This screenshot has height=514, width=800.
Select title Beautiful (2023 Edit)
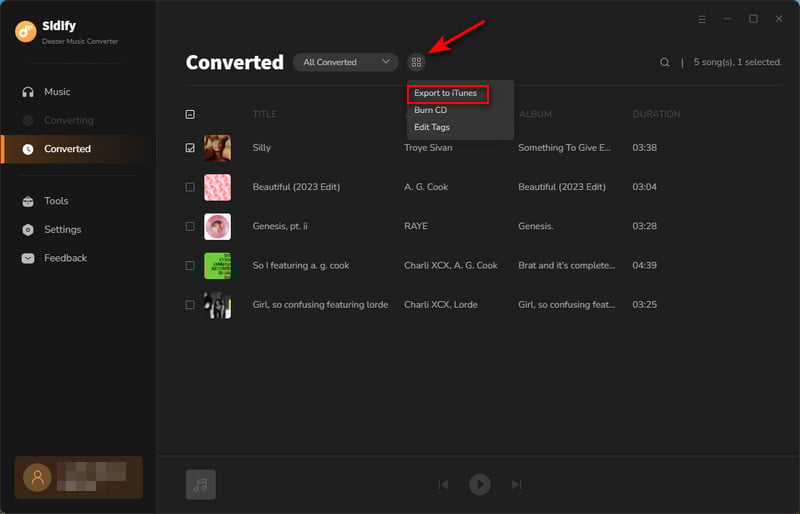(296, 187)
